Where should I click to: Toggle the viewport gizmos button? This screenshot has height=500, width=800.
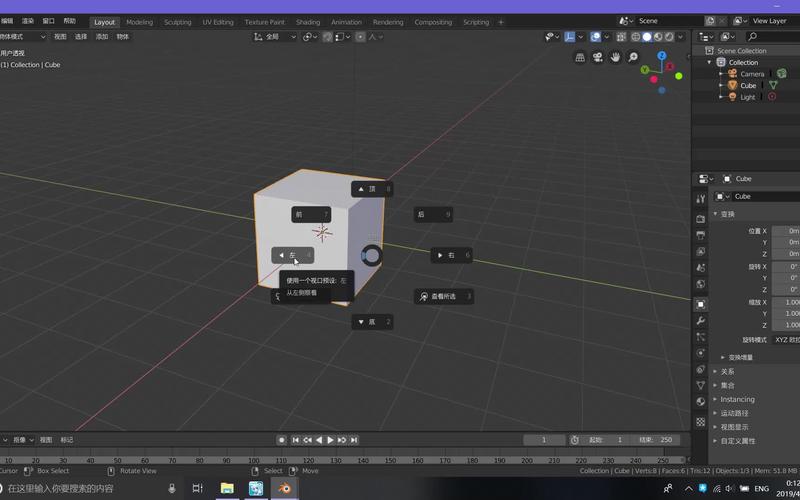click(569, 37)
